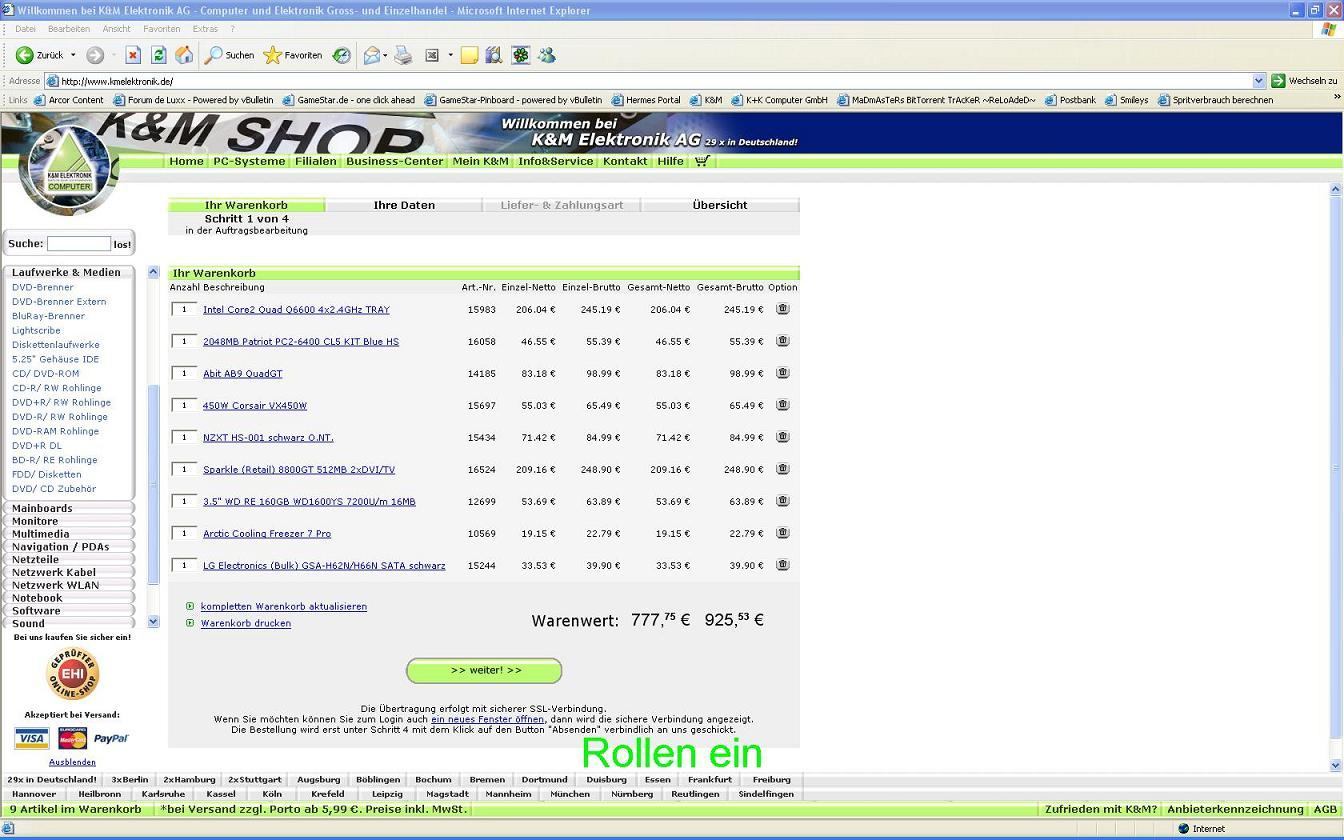Screen dimensions: 1344x840
Task: Open the Favoriten star panel
Action: 293,55
